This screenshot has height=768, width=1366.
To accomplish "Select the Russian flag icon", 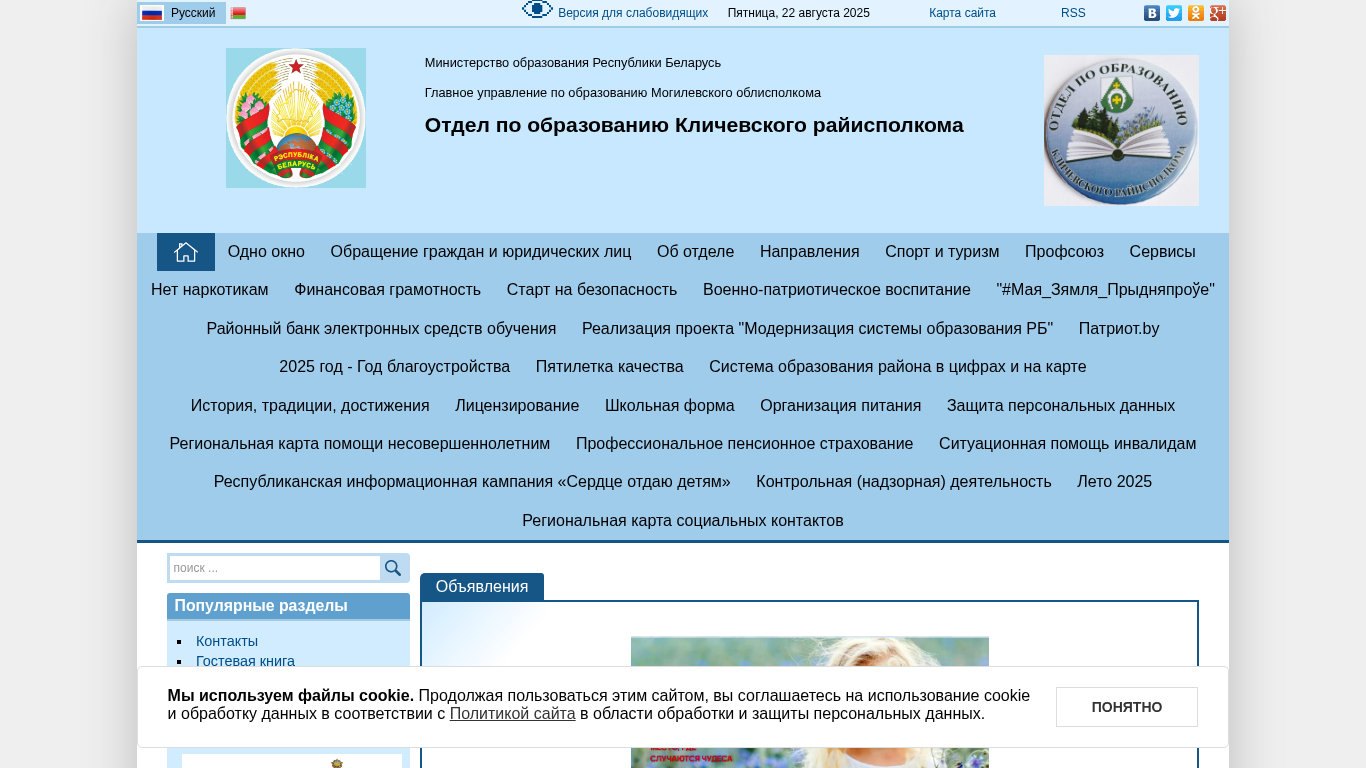I will (152, 13).
